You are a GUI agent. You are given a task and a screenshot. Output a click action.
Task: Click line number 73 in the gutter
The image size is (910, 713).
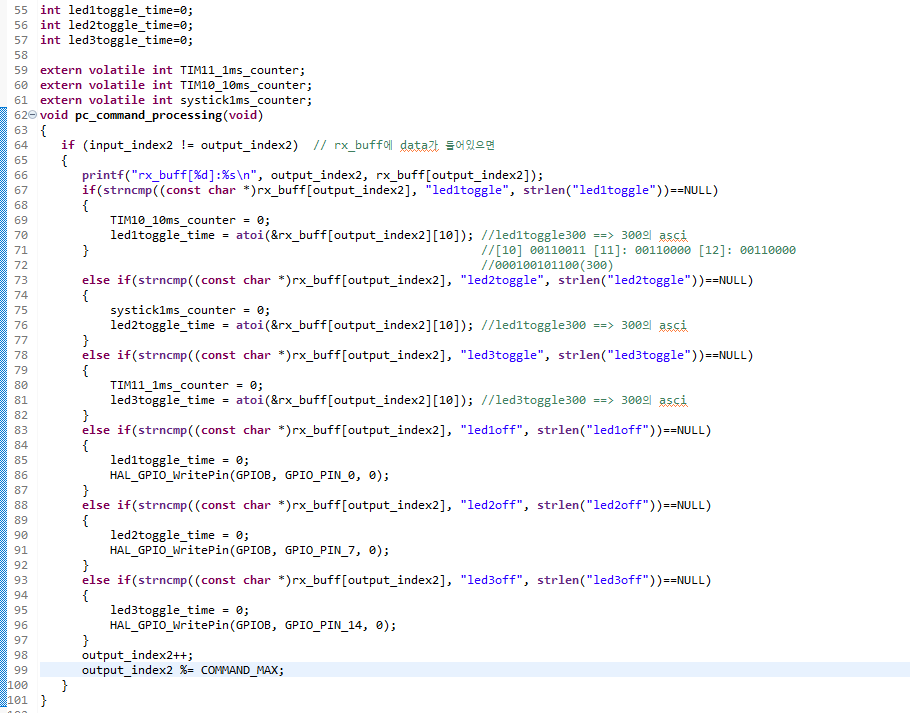click(20, 280)
